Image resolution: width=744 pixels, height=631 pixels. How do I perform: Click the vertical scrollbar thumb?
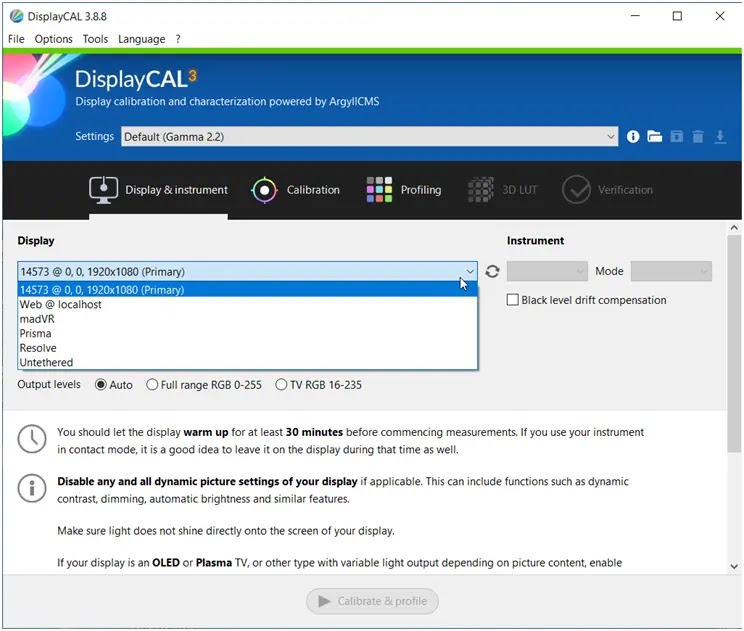pyautogui.click(x=734, y=343)
